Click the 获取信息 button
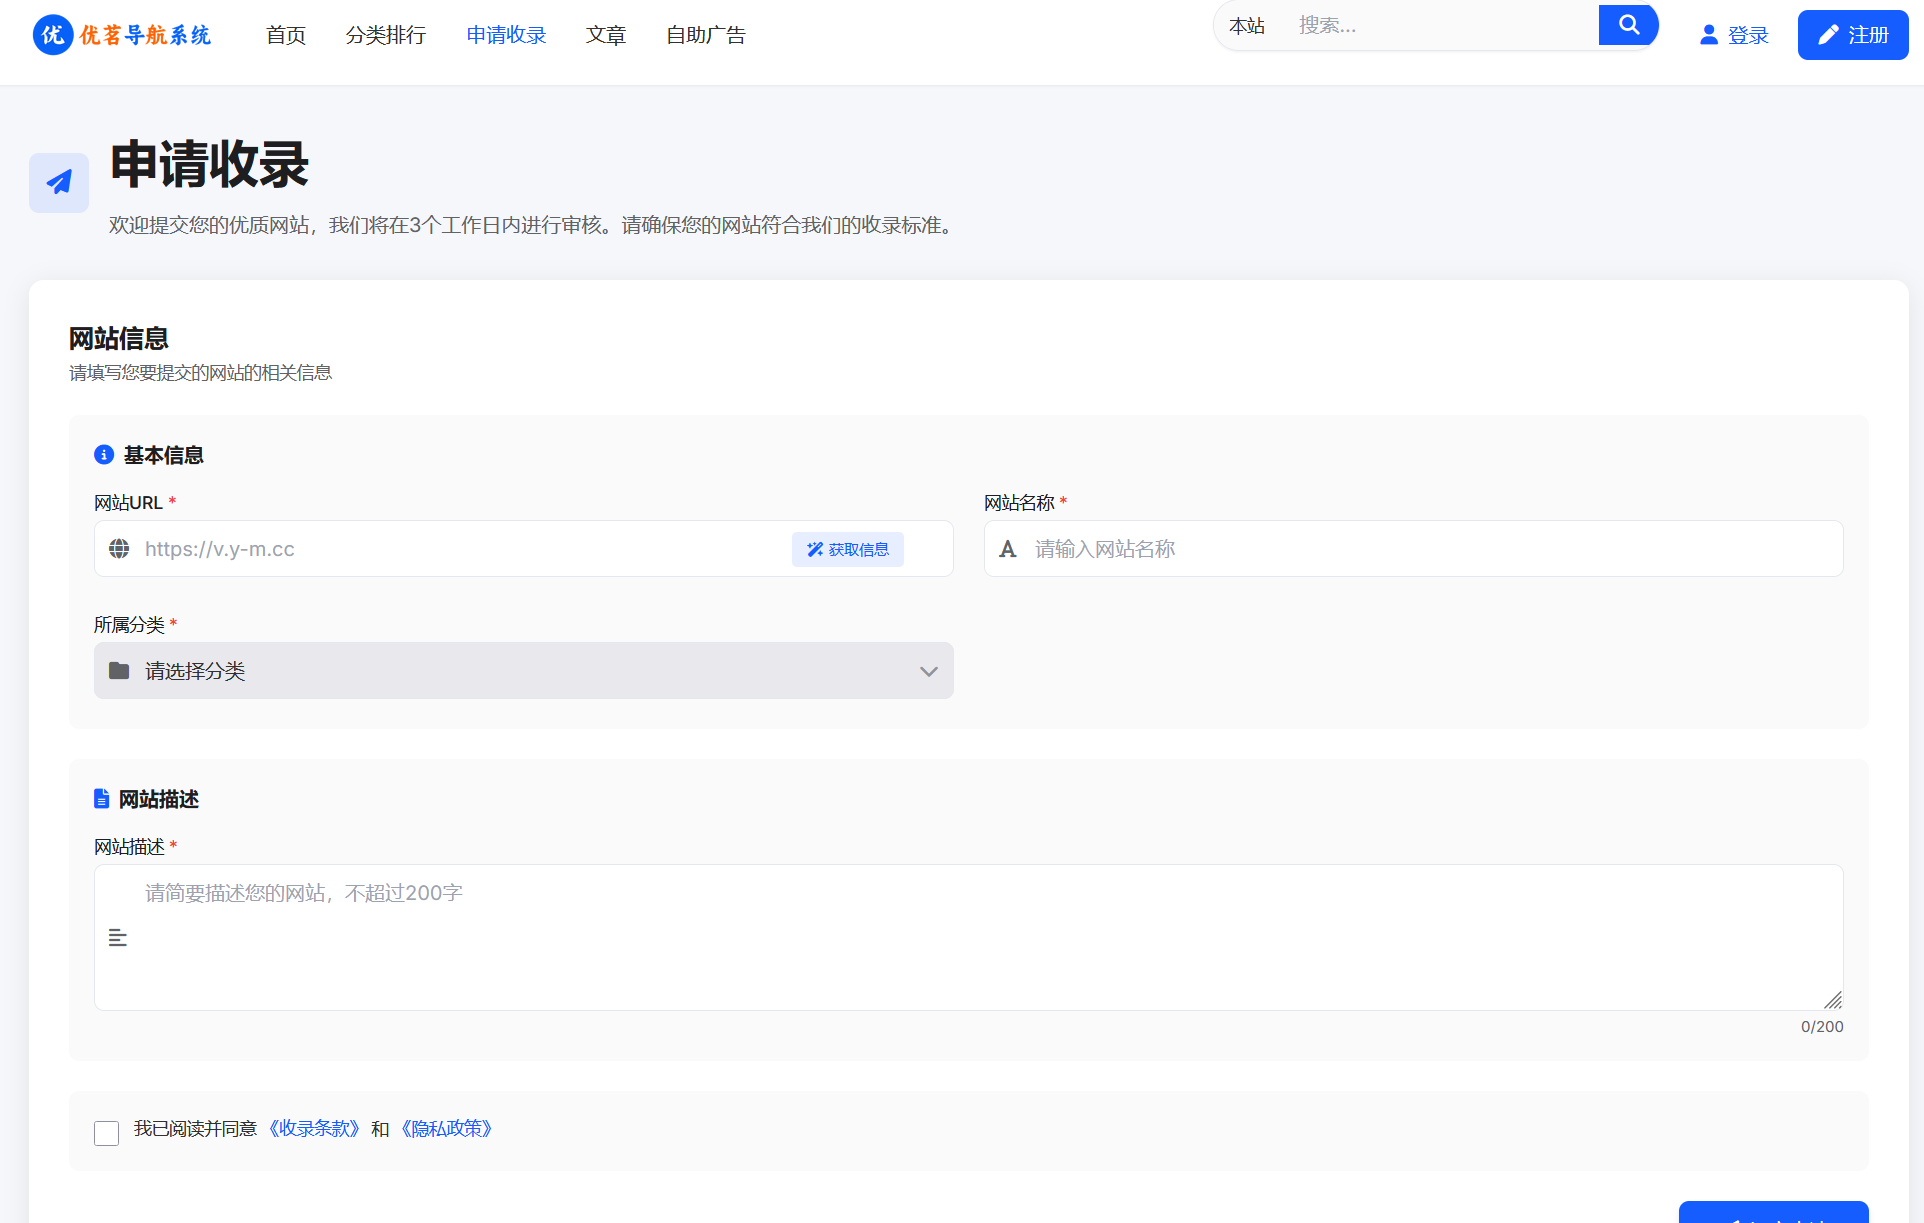The width and height of the screenshot is (1924, 1223). [847, 549]
